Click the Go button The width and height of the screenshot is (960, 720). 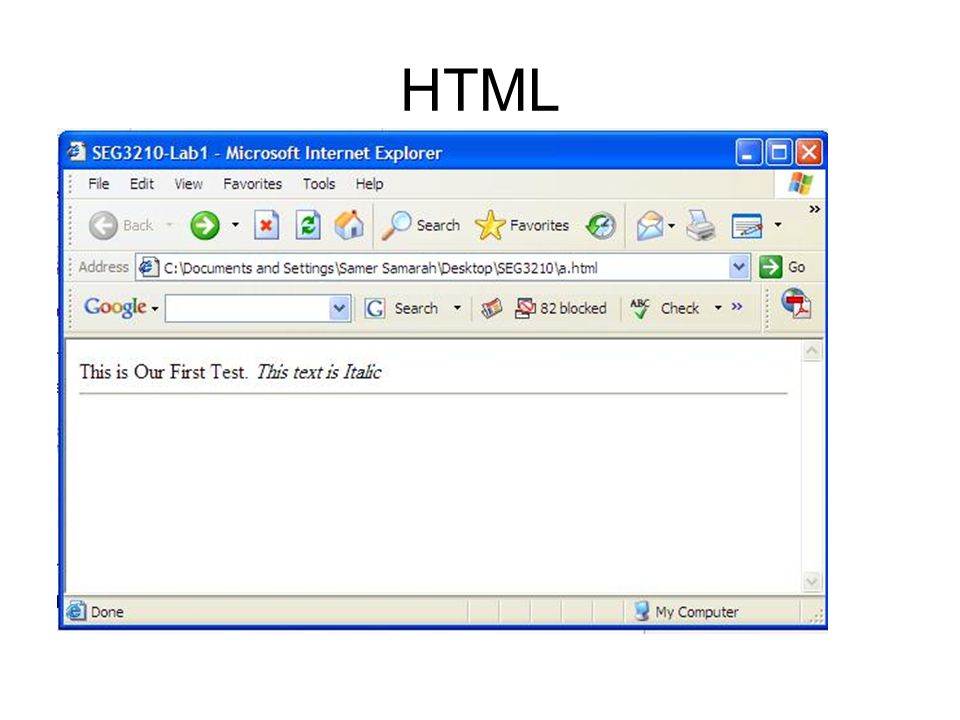click(x=783, y=267)
